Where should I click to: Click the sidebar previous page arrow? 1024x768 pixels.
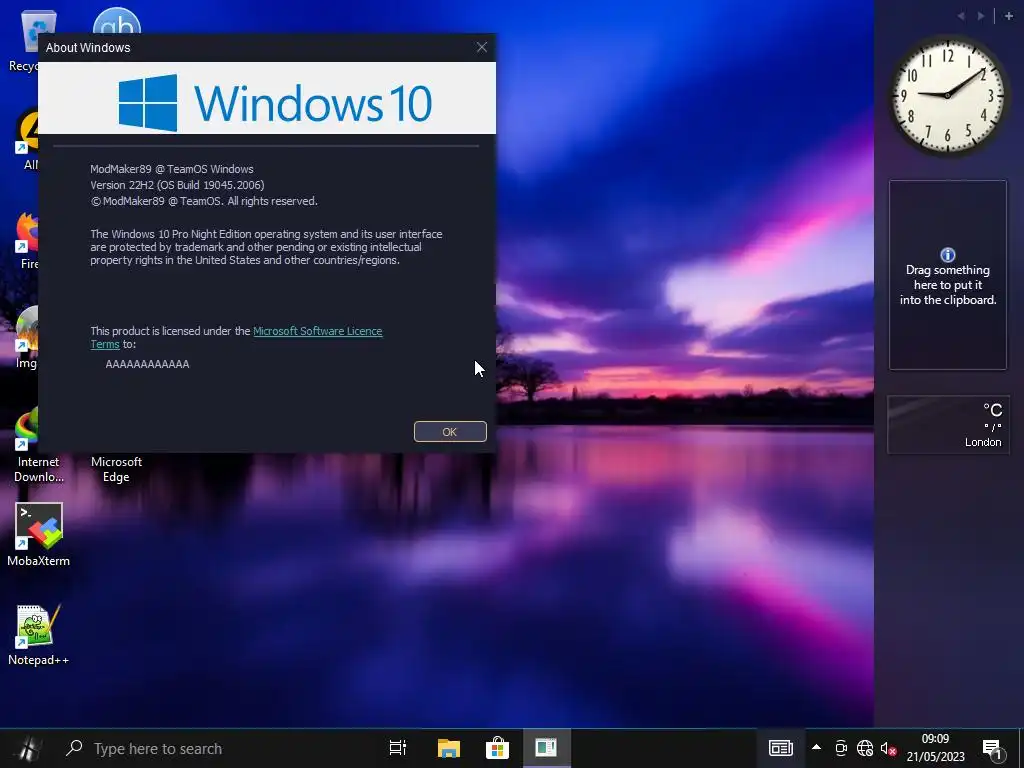961,16
